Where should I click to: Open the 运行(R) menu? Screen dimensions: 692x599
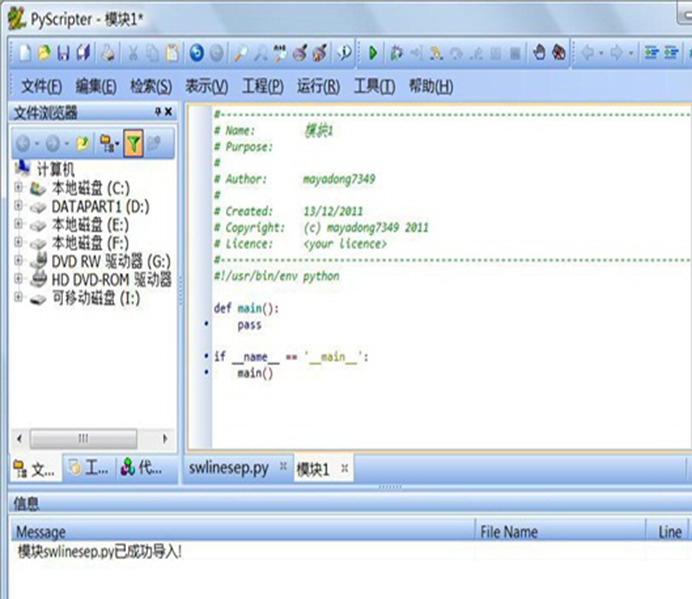[x=318, y=86]
